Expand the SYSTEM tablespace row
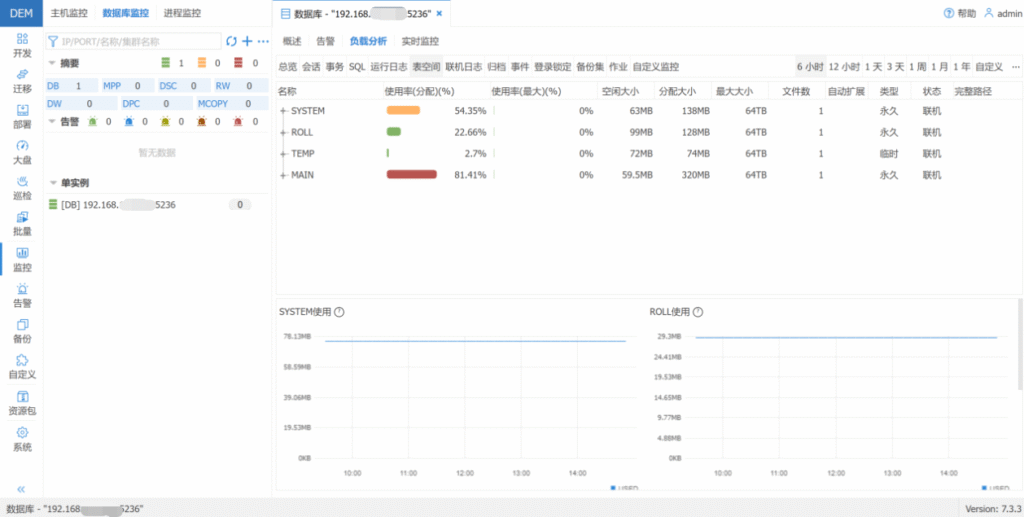The height and width of the screenshot is (517, 1024). pyautogui.click(x=283, y=110)
